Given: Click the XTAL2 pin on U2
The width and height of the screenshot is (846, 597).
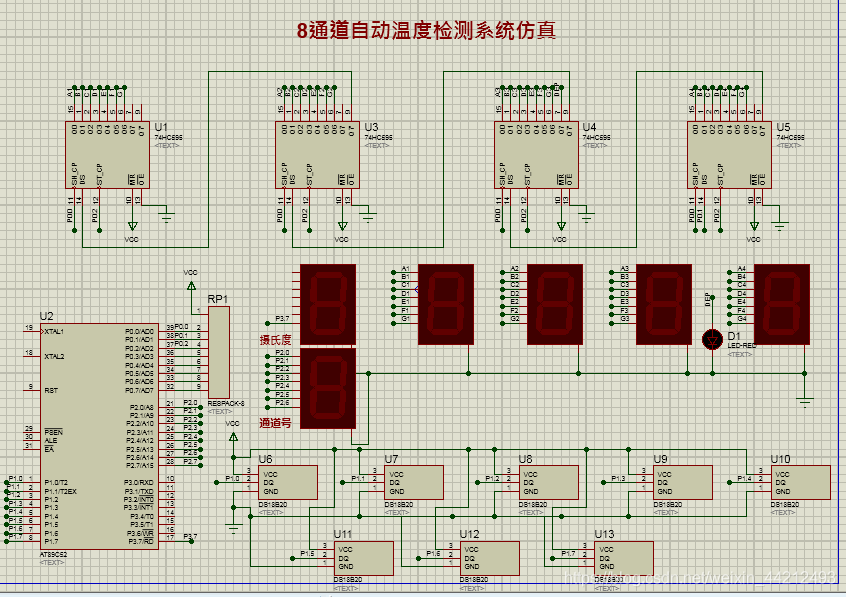Looking at the screenshot, I should tap(54, 356).
